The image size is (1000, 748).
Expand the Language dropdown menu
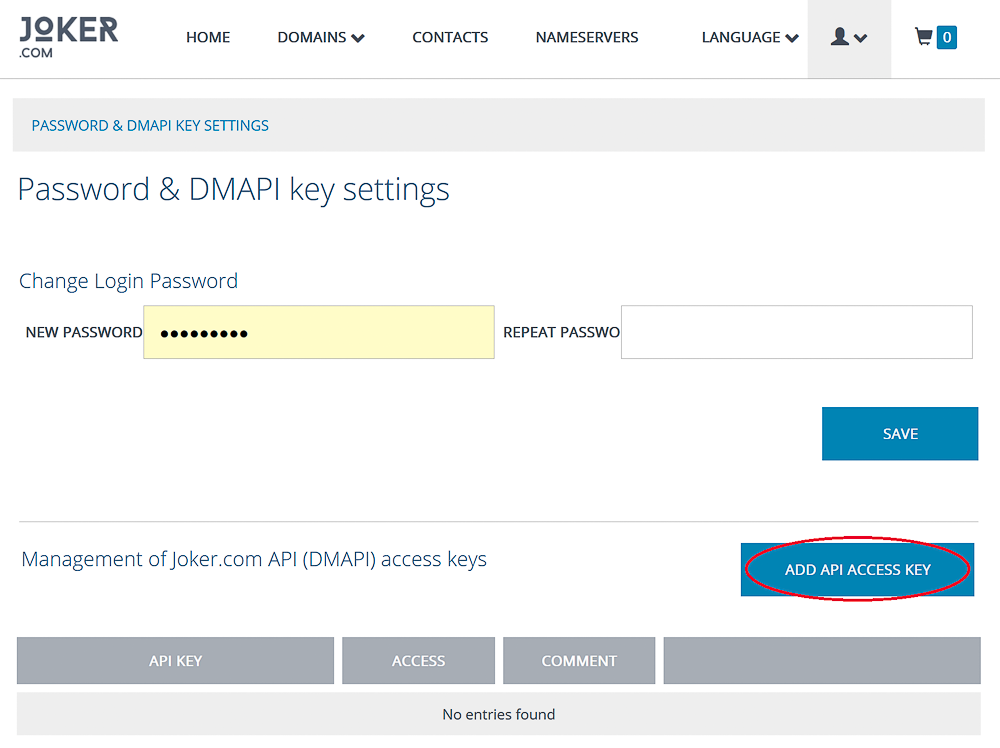[x=750, y=38]
